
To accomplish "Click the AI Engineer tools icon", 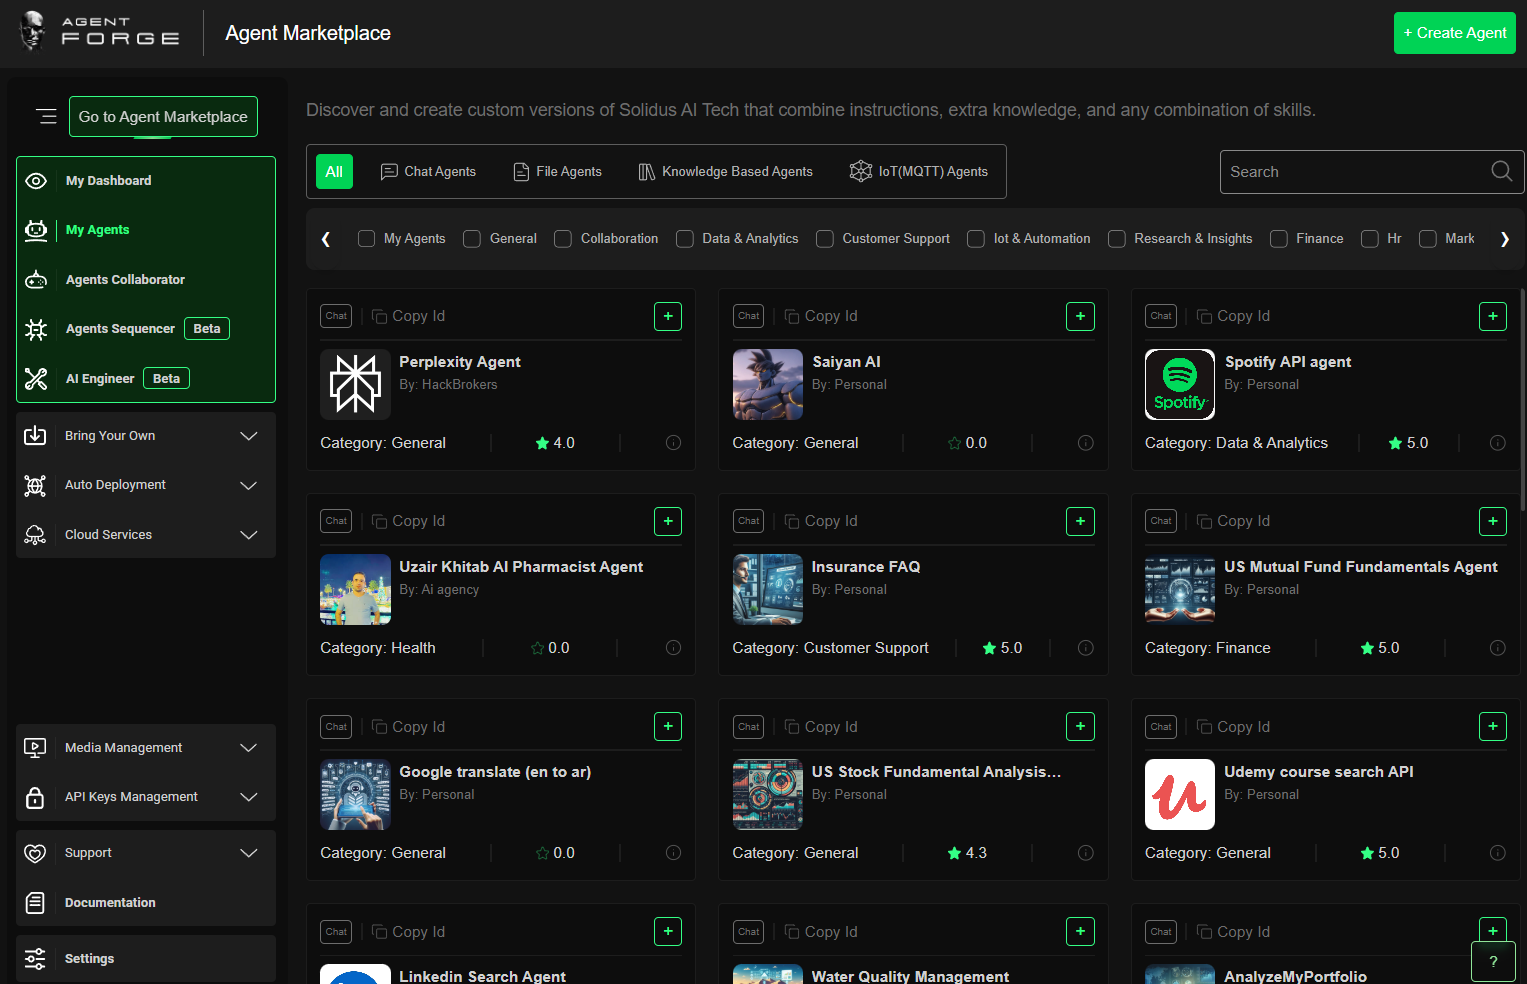I will [x=36, y=379].
